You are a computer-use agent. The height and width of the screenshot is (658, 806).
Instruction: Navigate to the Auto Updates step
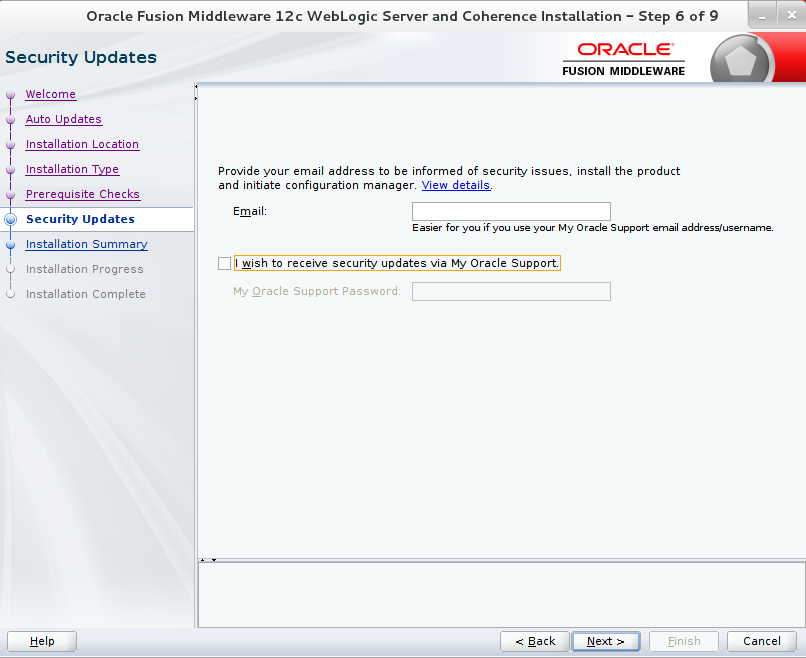pyautogui.click(x=63, y=119)
